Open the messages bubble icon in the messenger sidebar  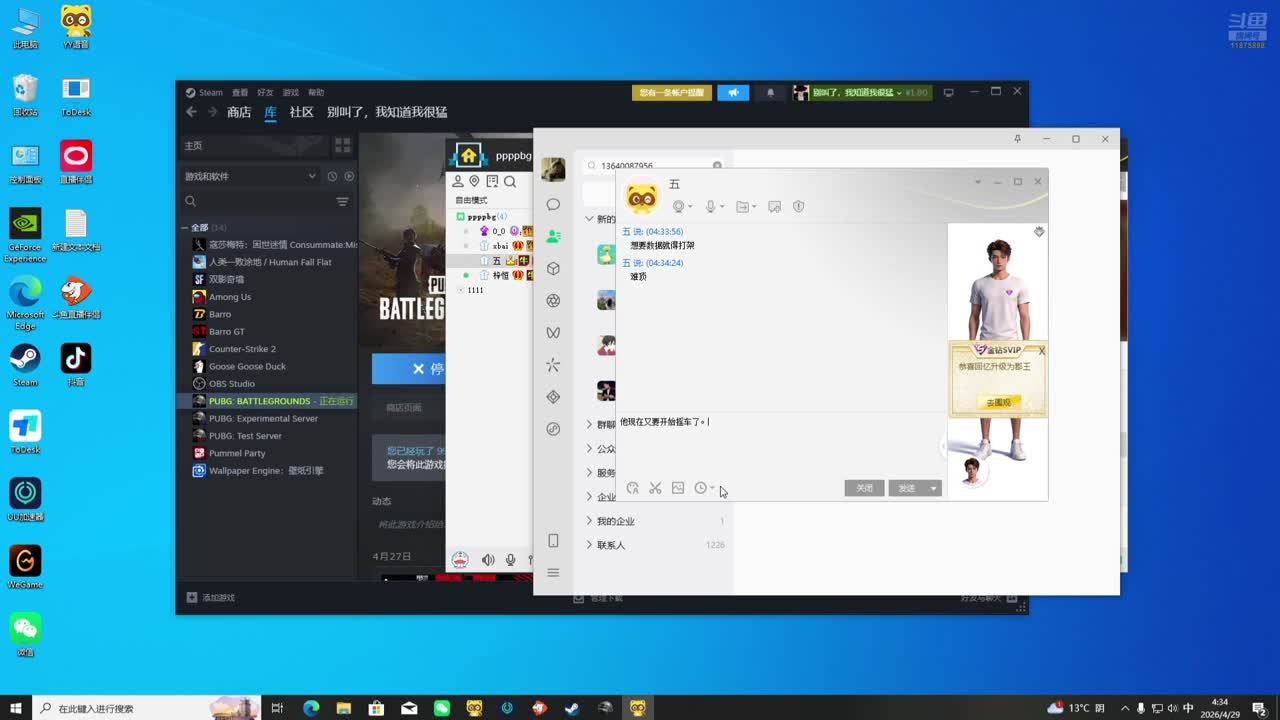553,204
